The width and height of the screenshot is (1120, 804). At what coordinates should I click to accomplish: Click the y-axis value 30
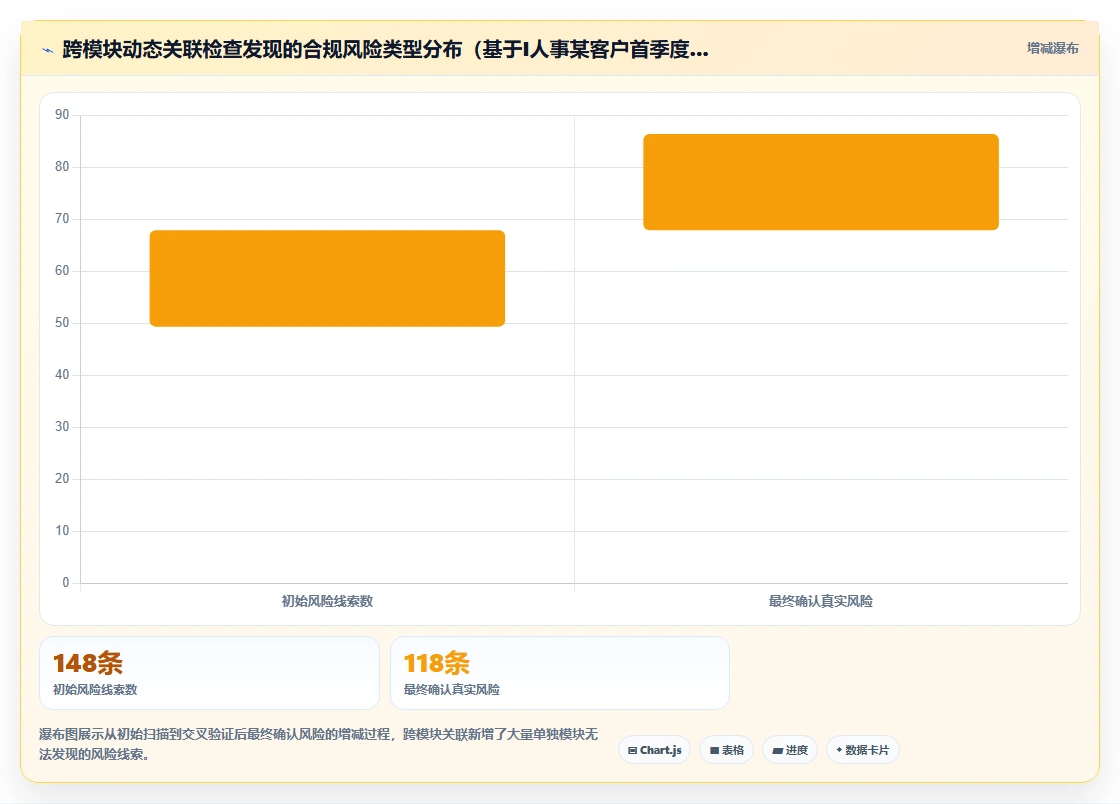pyautogui.click(x=62, y=426)
